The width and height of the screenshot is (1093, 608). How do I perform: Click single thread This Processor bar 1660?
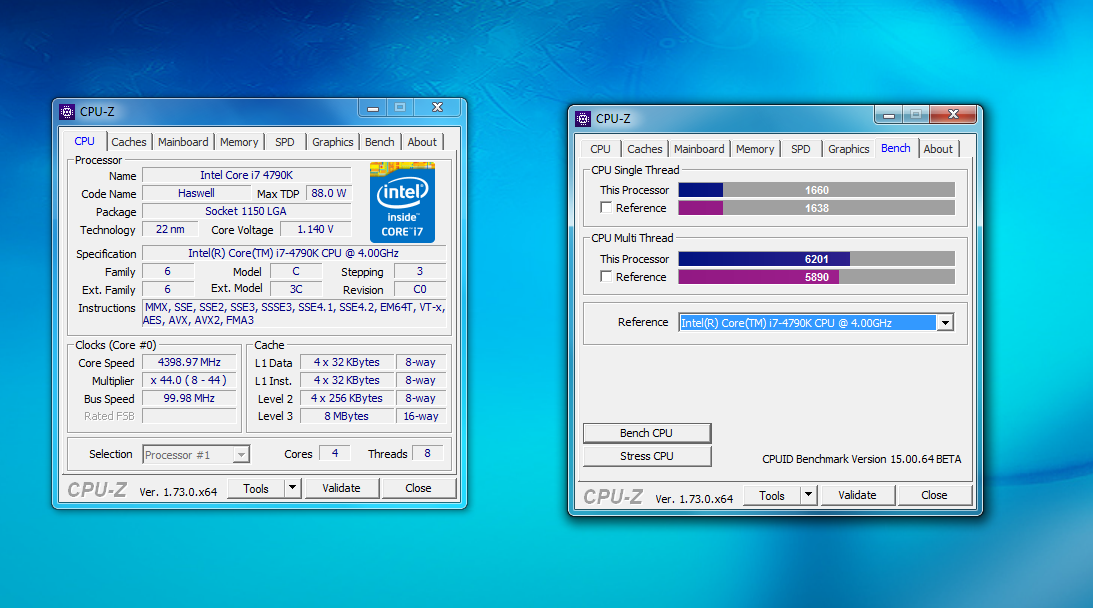(x=816, y=190)
